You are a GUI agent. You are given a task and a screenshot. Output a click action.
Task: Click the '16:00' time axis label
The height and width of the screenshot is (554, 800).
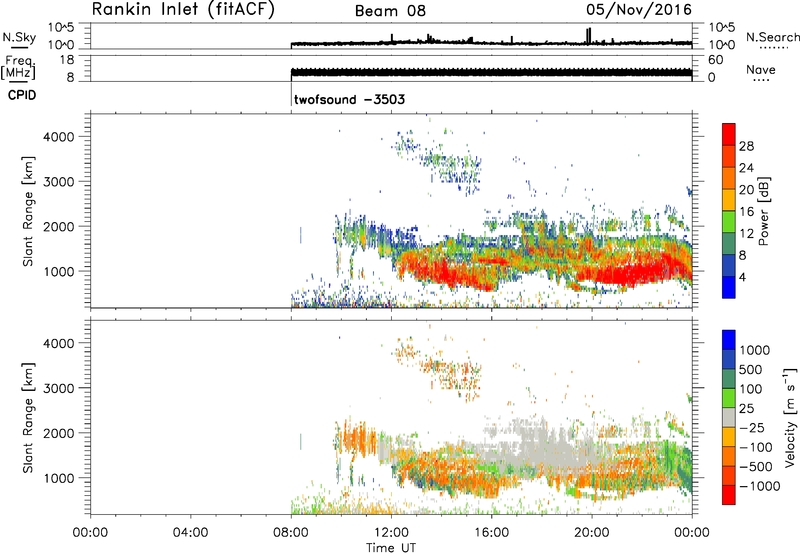click(491, 533)
